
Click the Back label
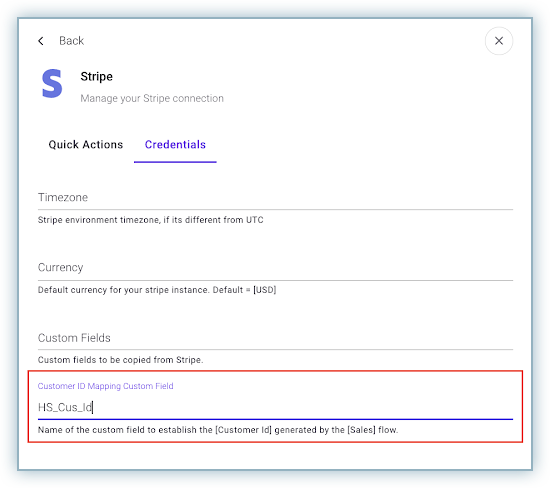(72, 41)
